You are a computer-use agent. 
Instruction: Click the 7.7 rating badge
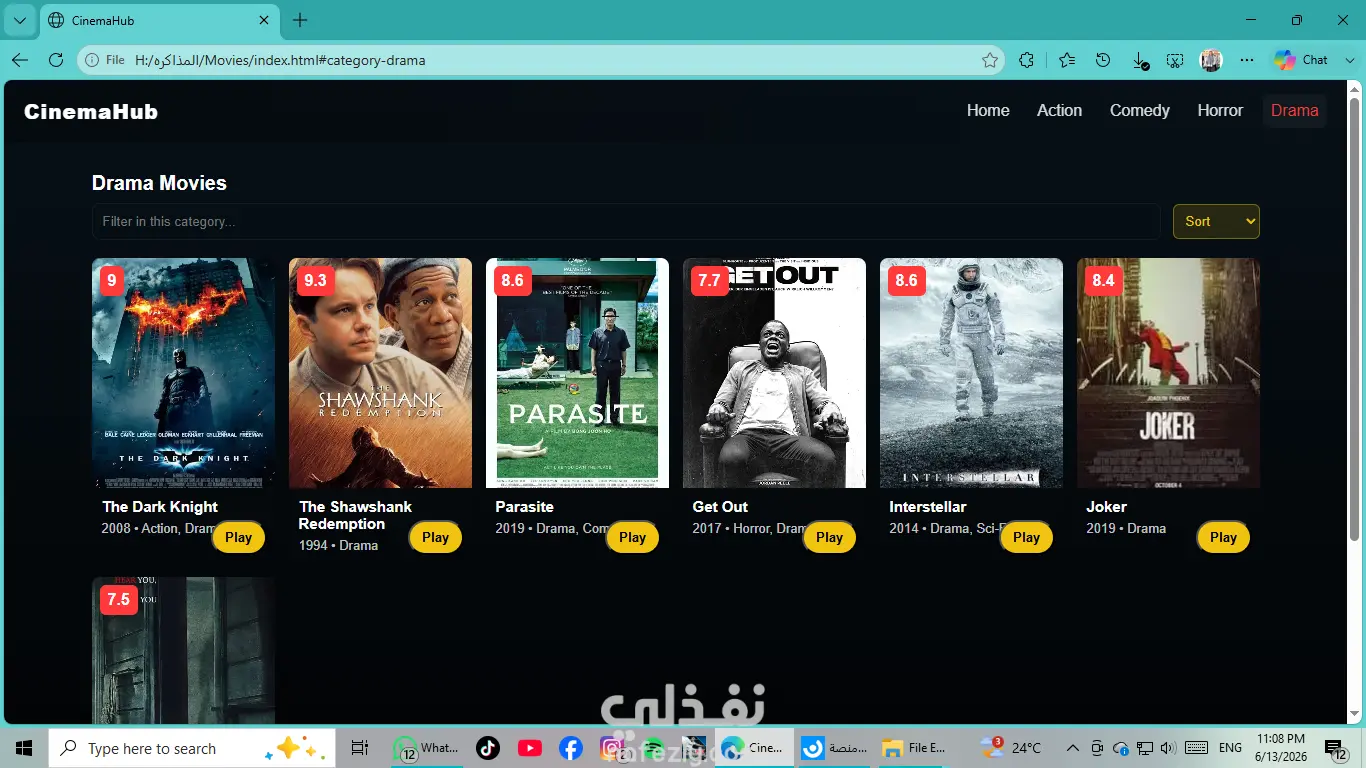(x=709, y=280)
